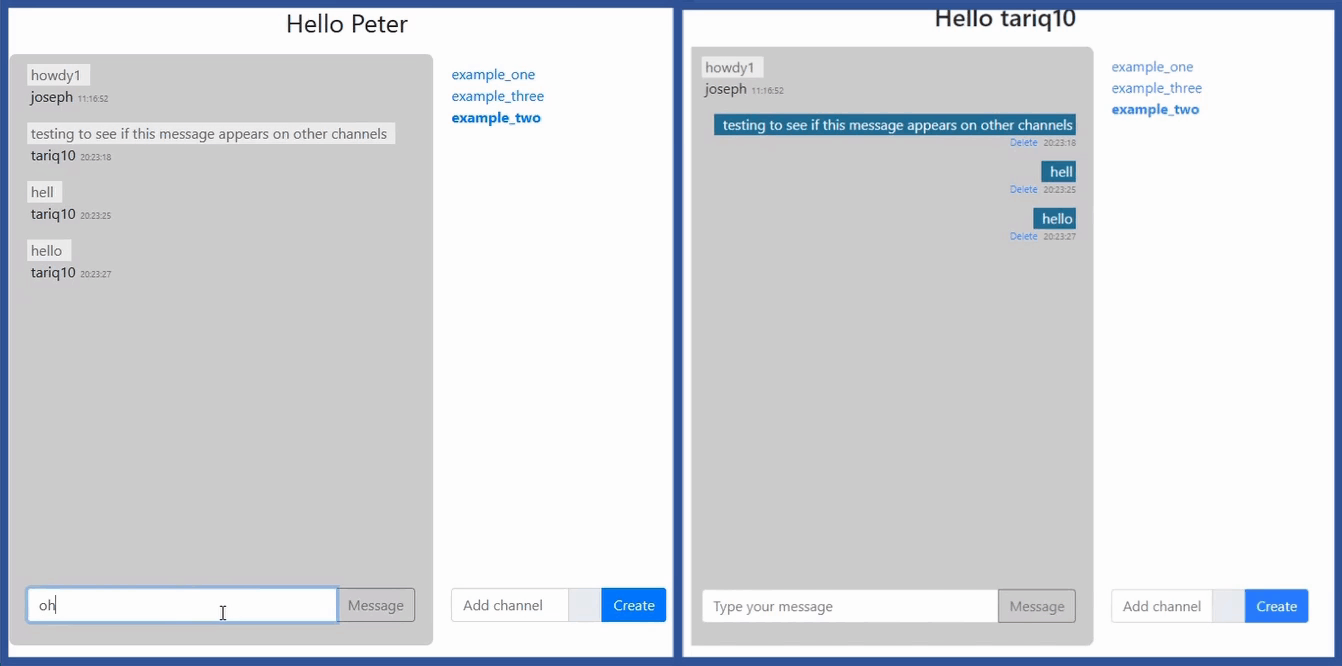Focus Add channel field in Peter's window
The height and width of the screenshot is (666, 1342).
[x=509, y=605]
